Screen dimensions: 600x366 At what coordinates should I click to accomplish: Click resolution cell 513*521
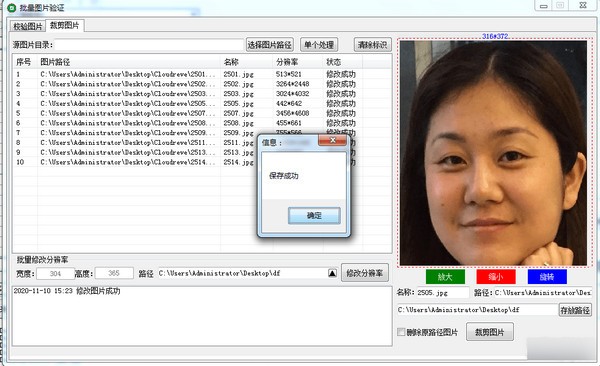click(289, 74)
